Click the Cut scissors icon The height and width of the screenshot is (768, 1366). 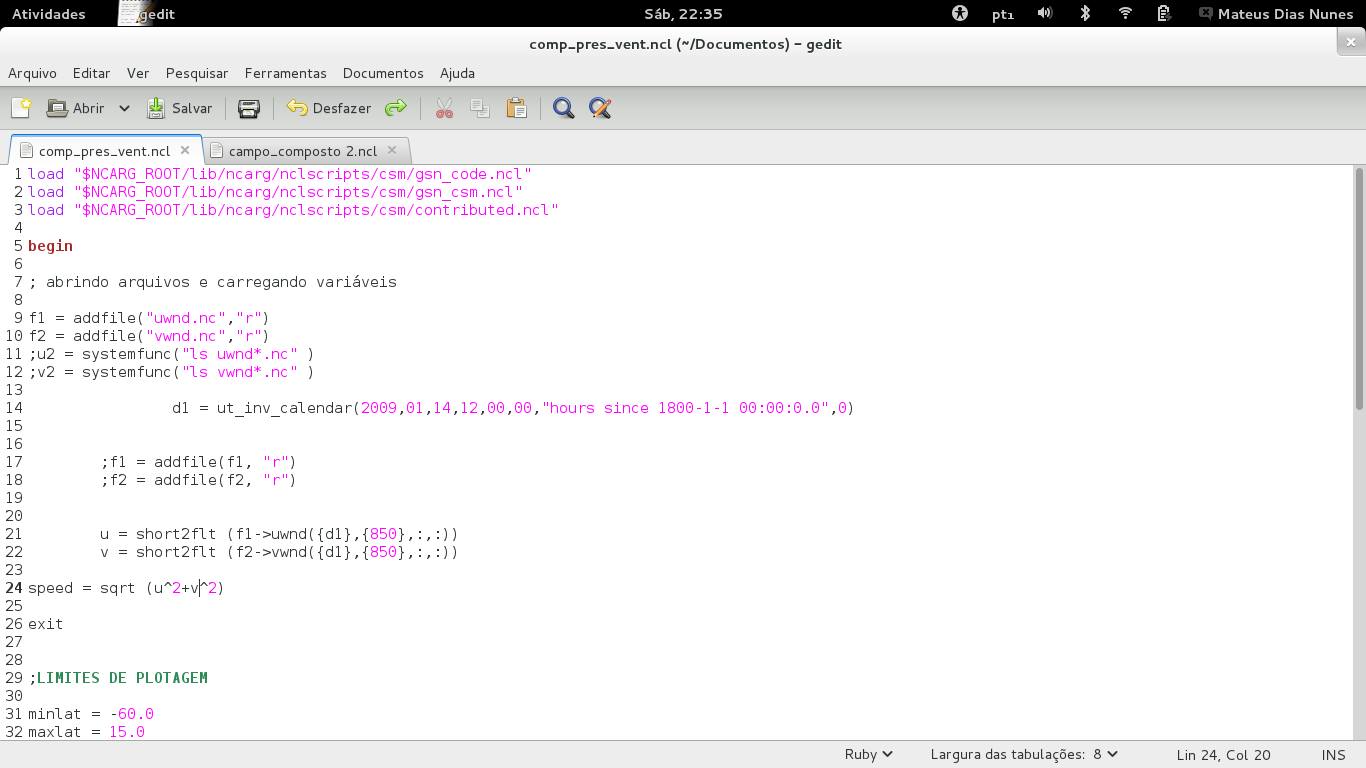tap(444, 108)
